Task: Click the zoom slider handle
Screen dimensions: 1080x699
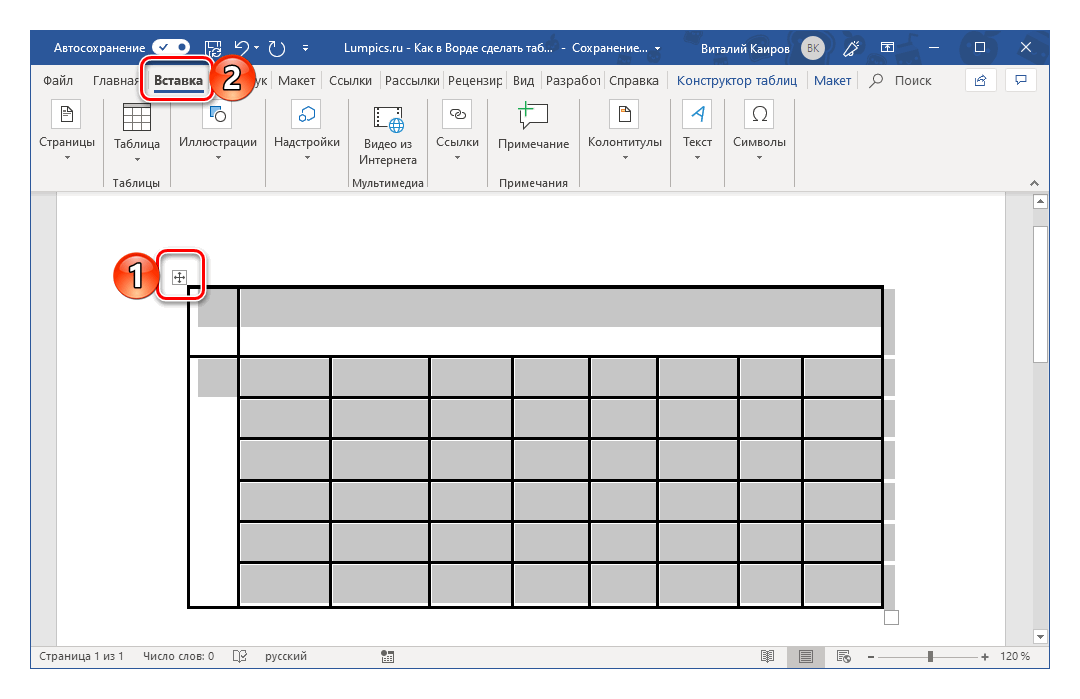Action: (x=930, y=657)
